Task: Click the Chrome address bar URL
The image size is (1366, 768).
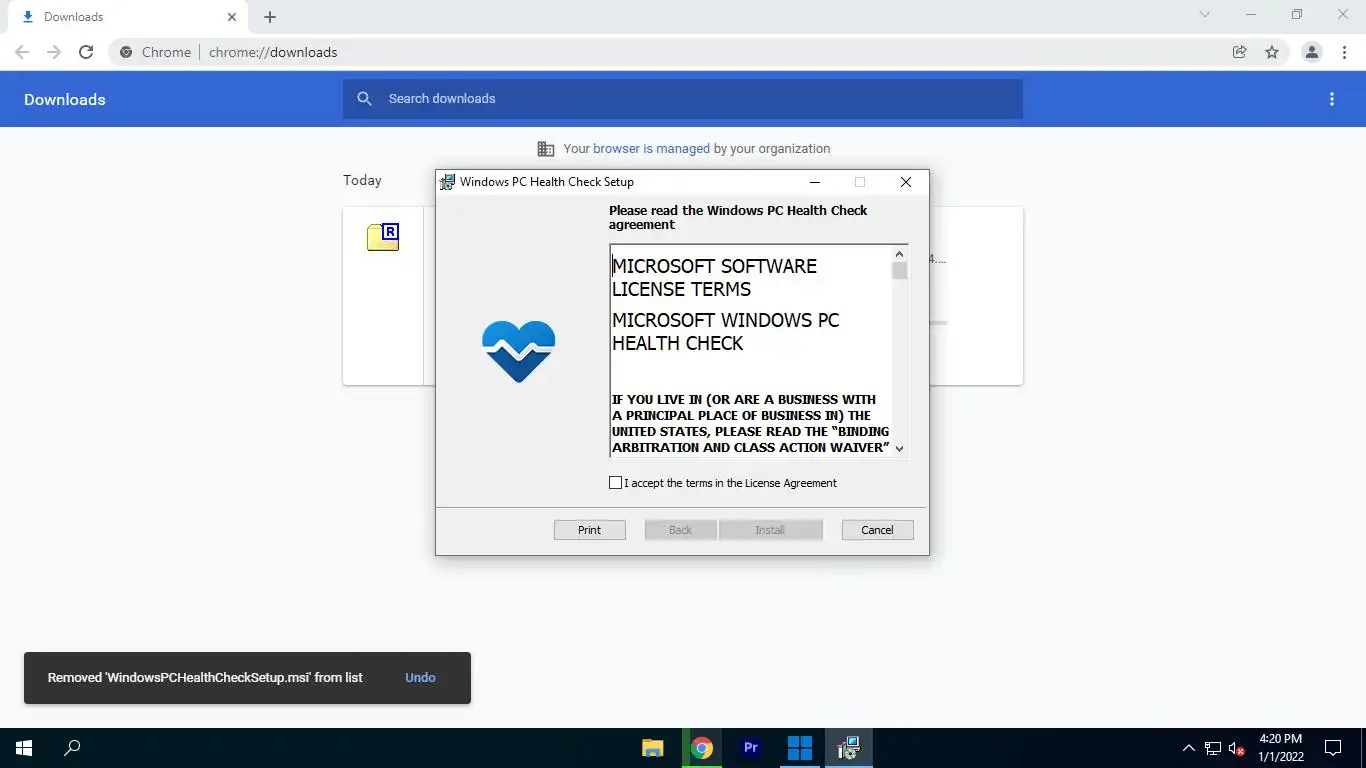Action: coord(273,52)
